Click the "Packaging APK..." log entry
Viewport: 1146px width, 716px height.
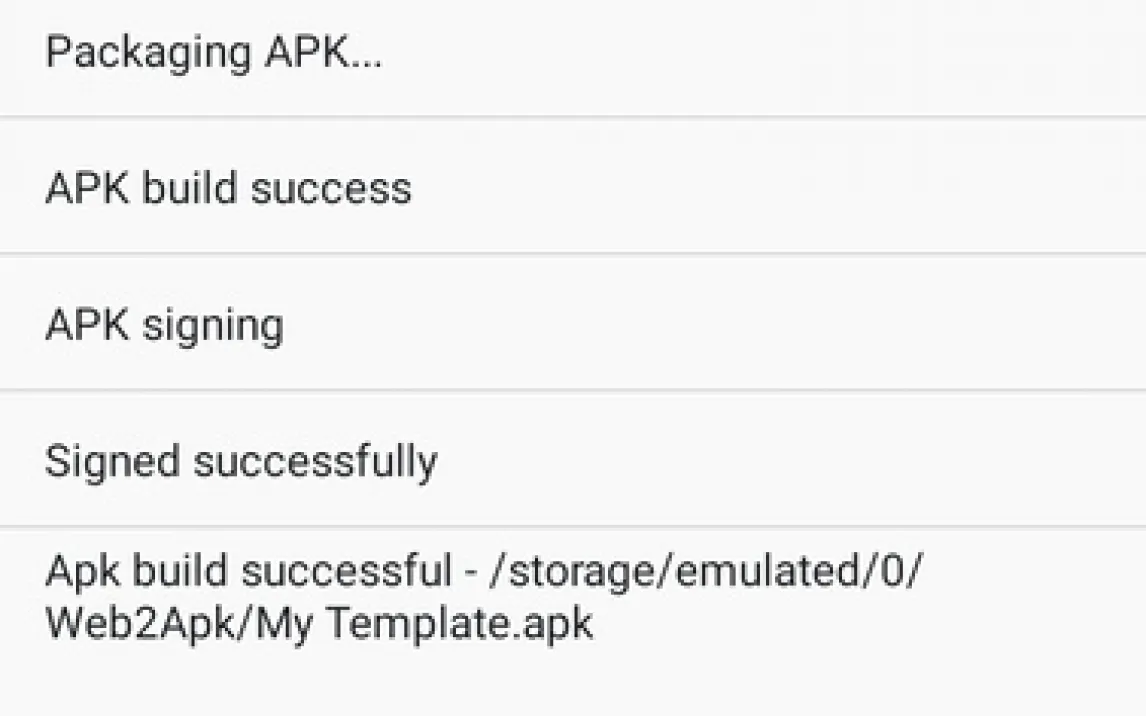(213, 53)
